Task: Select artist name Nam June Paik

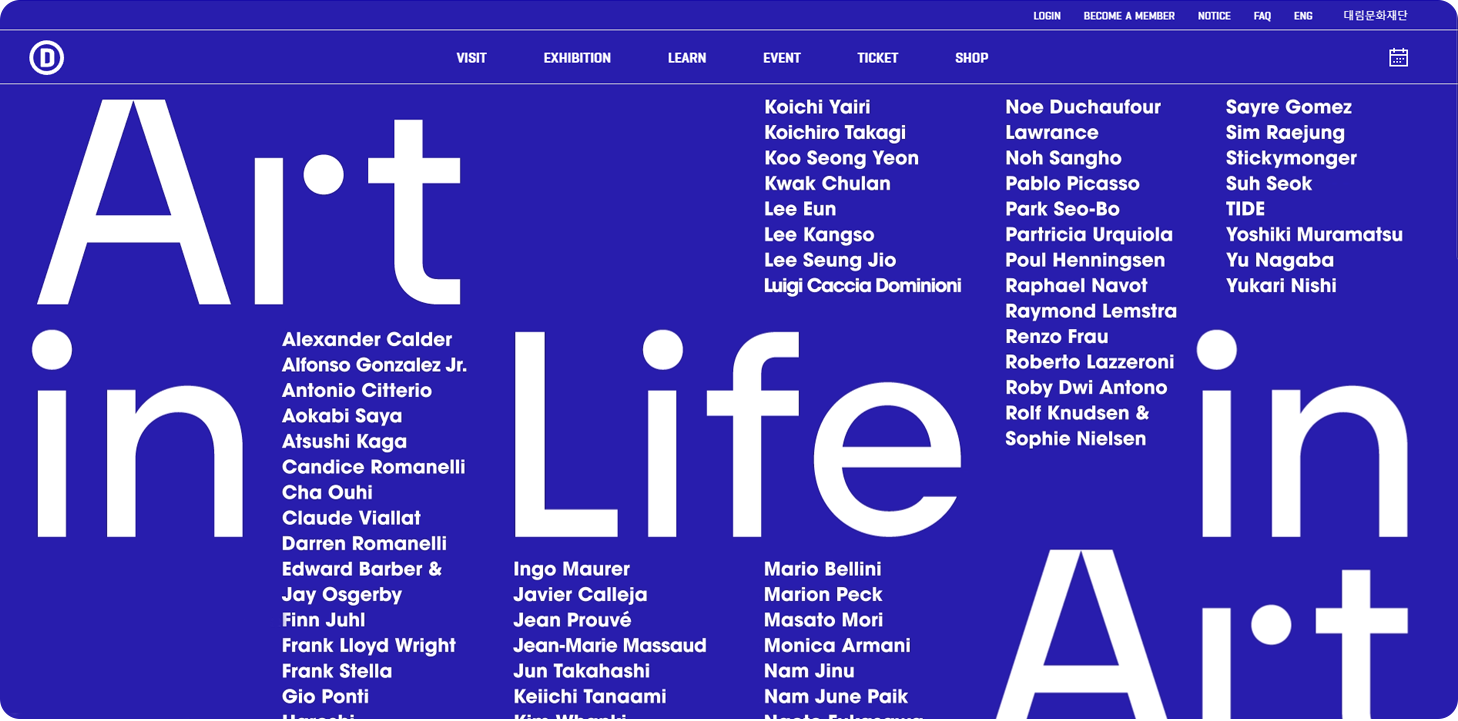Action: point(836,697)
